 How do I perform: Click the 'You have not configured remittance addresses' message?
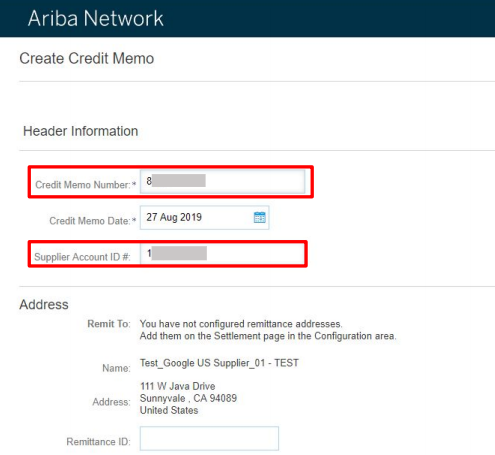(x=241, y=324)
